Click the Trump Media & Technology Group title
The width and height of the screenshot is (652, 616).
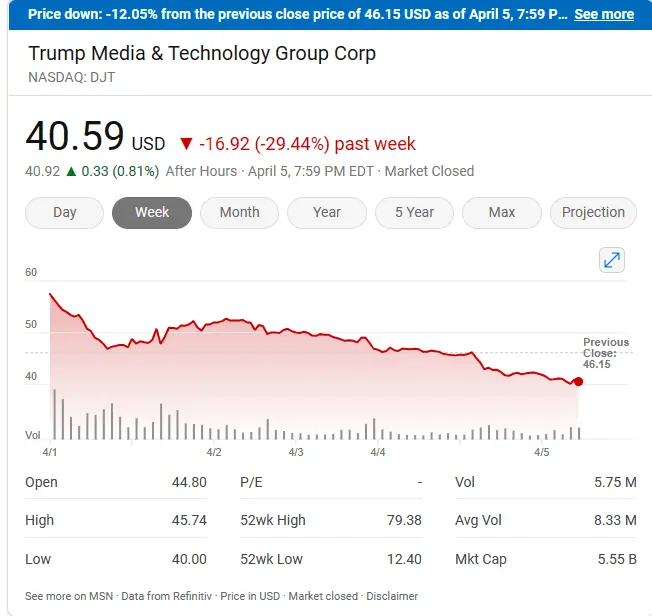[202, 53]
